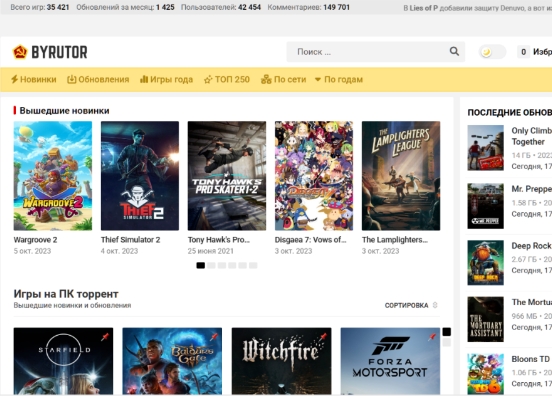Image resolution: width=552 pixels, height=398 pixels.
Task: Open the Starfield game card
Action: point(63,361)
